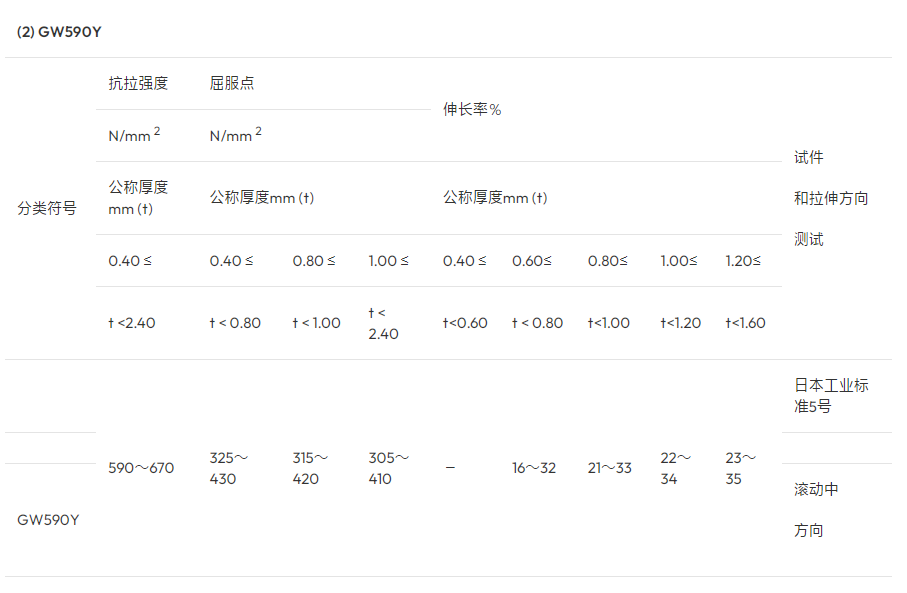Select the 和拉伸方向 header text

[x=831, y=198]
